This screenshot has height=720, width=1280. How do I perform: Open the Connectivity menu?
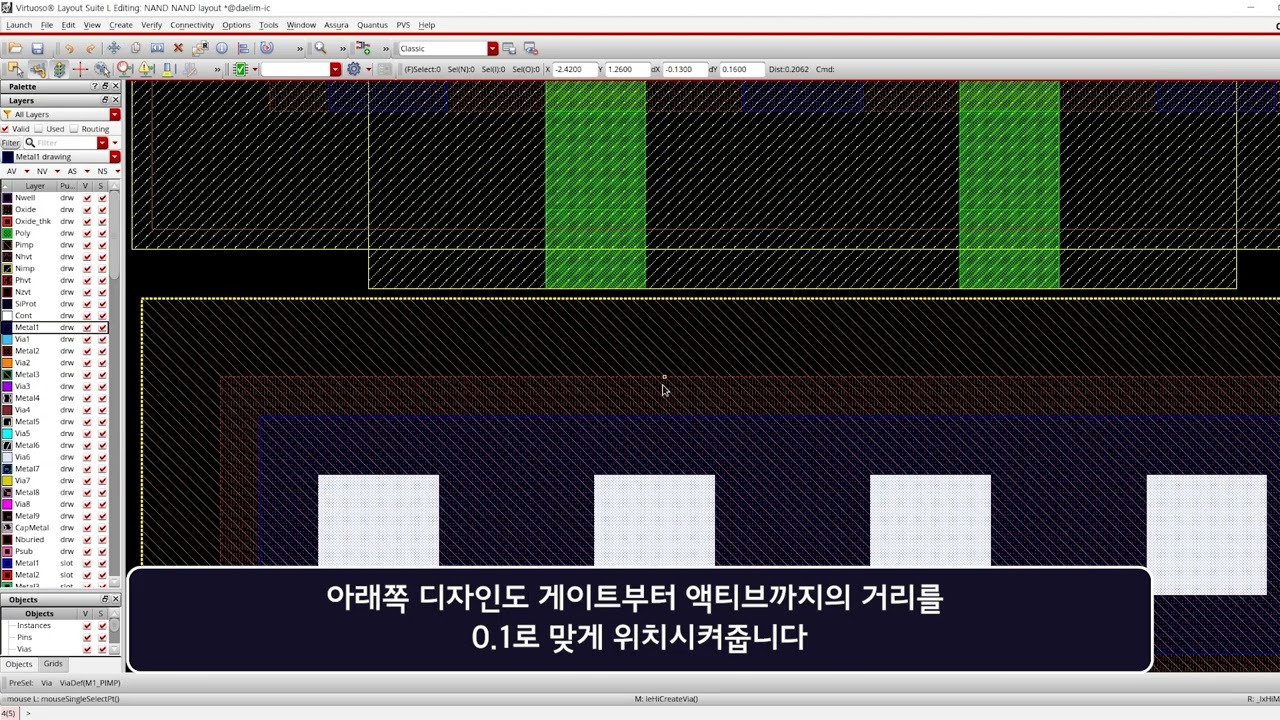(192, 25)
